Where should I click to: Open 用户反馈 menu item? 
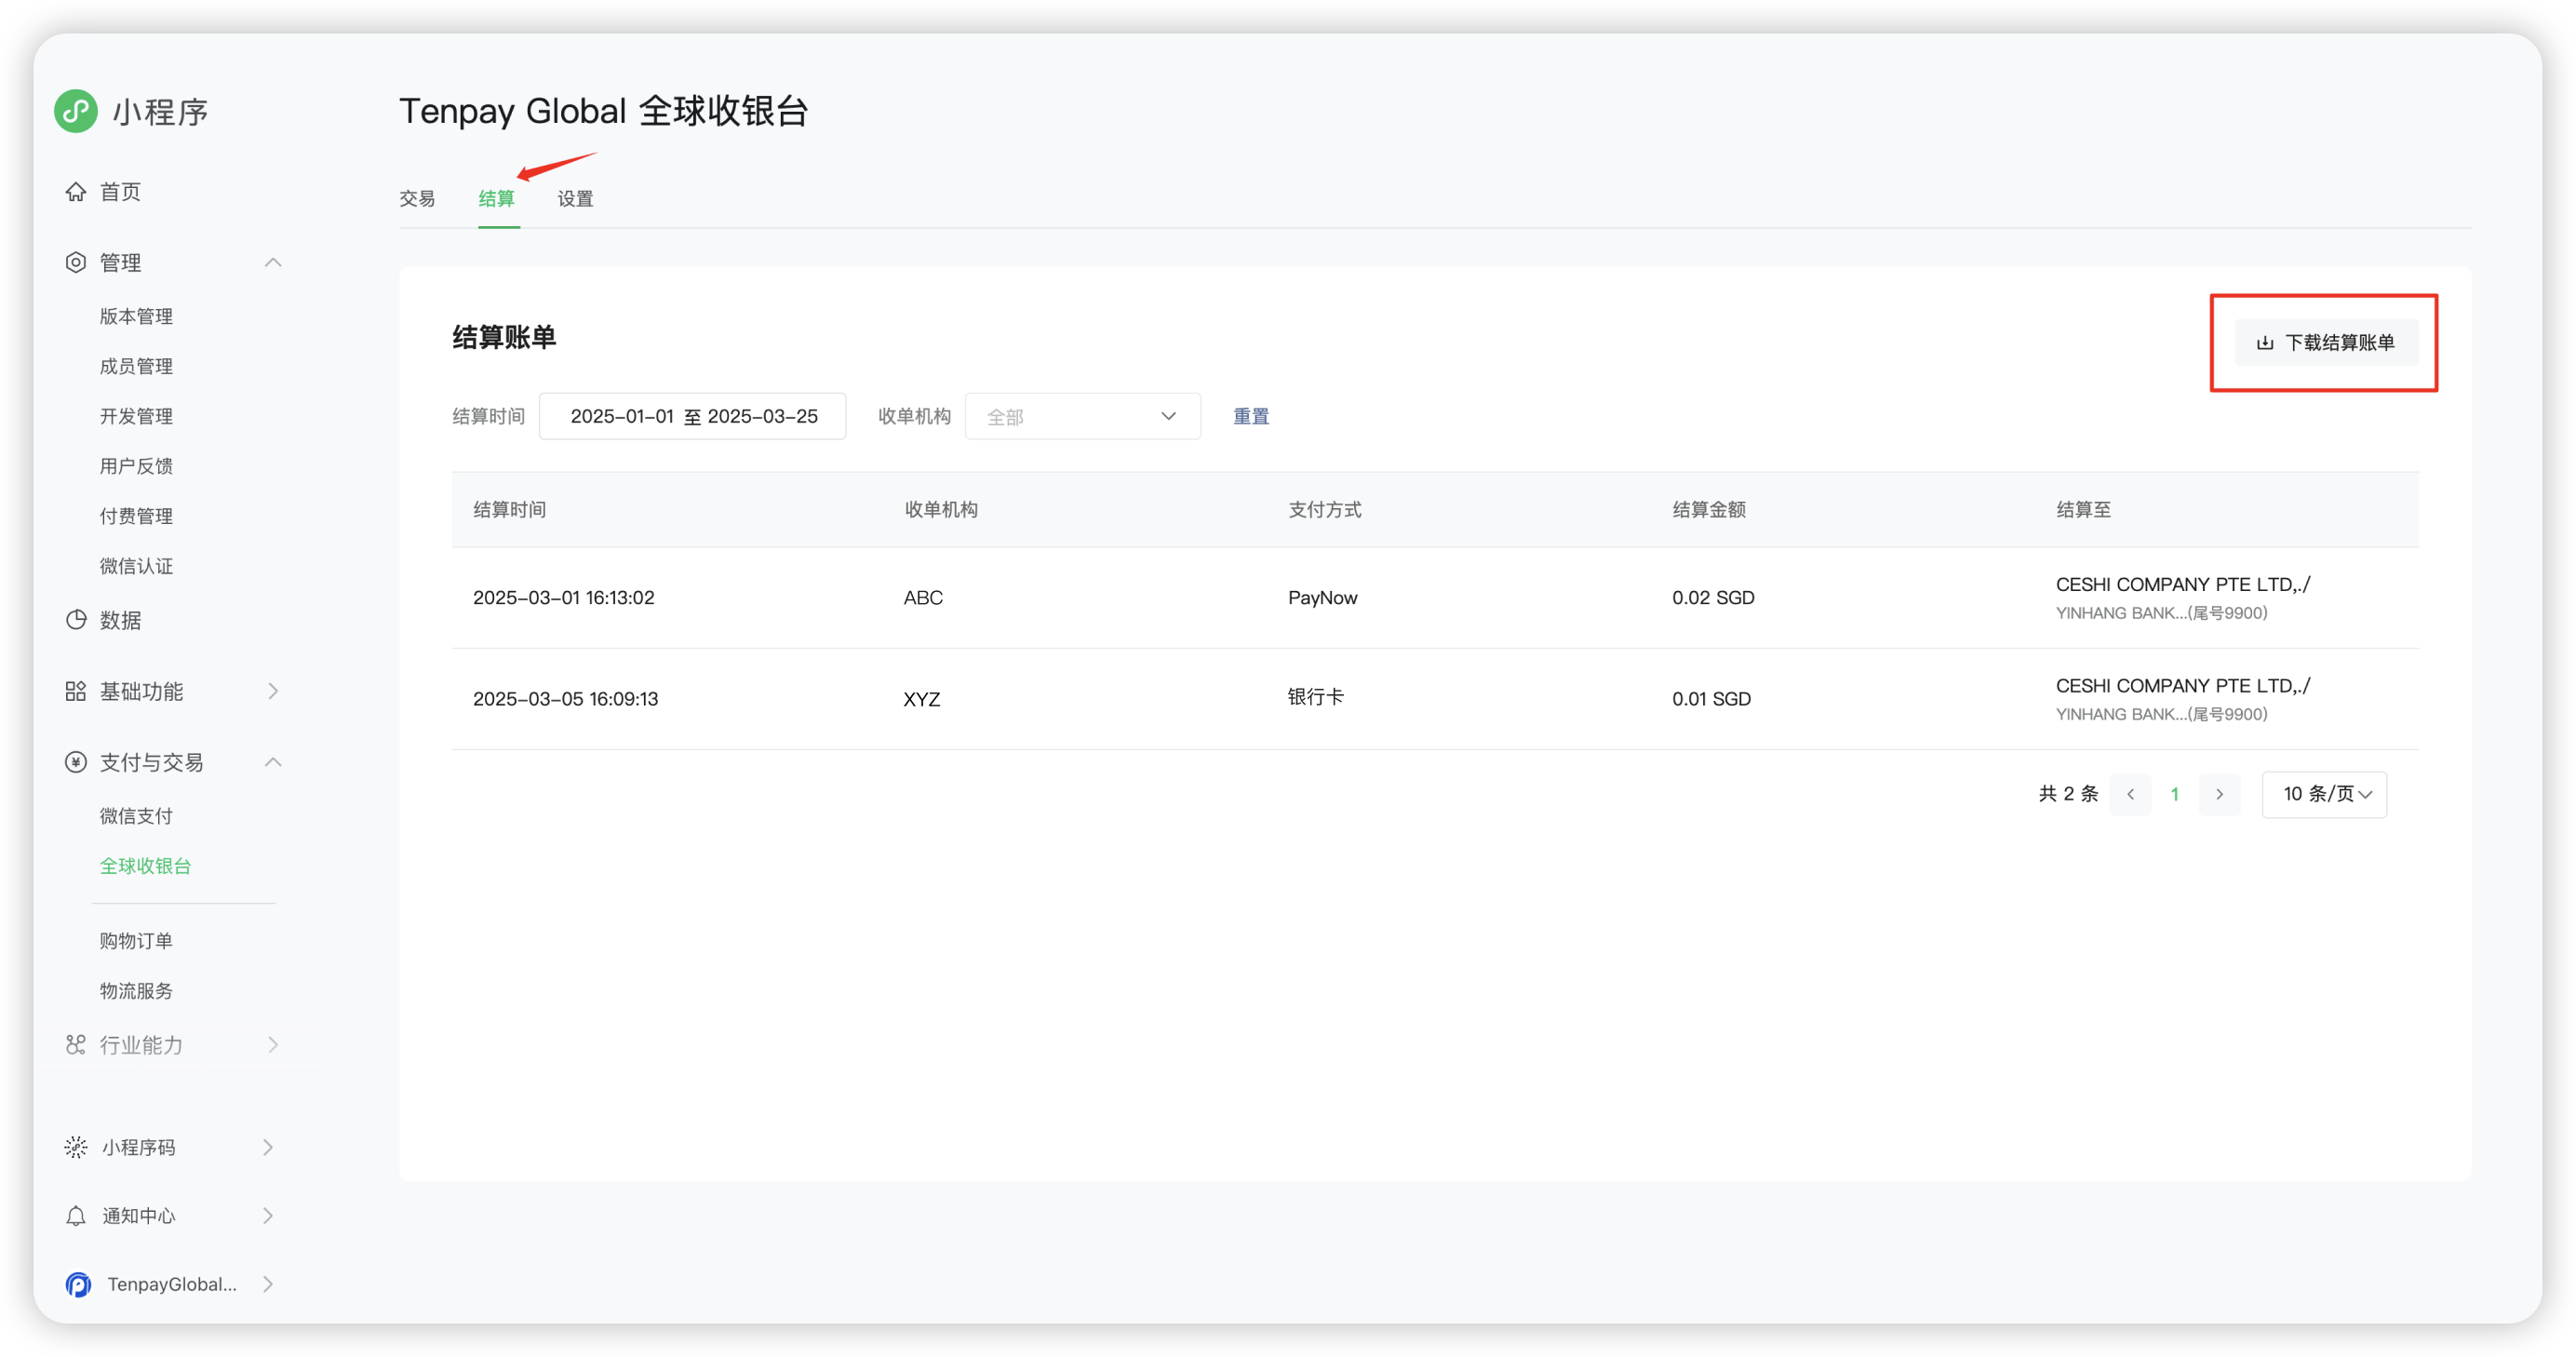tap(136, 467)
